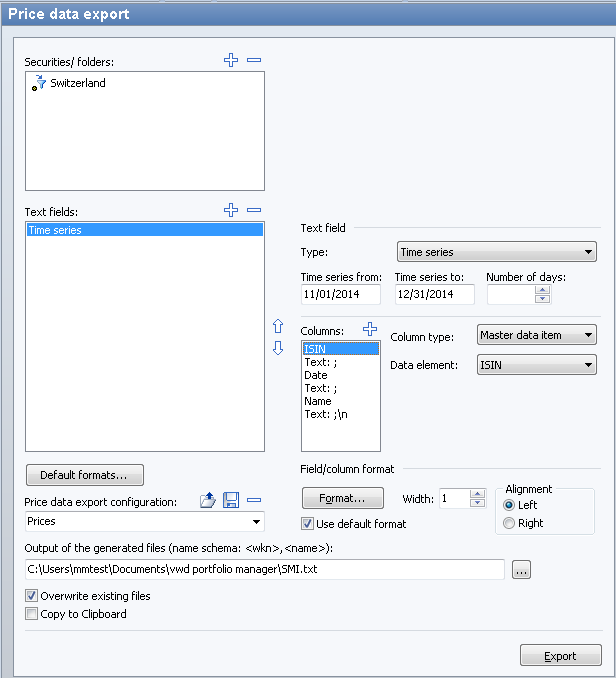This screenshot has width=616, height=678.
Task: Remove security using the minus icon
Action: [x=254, y=61]
